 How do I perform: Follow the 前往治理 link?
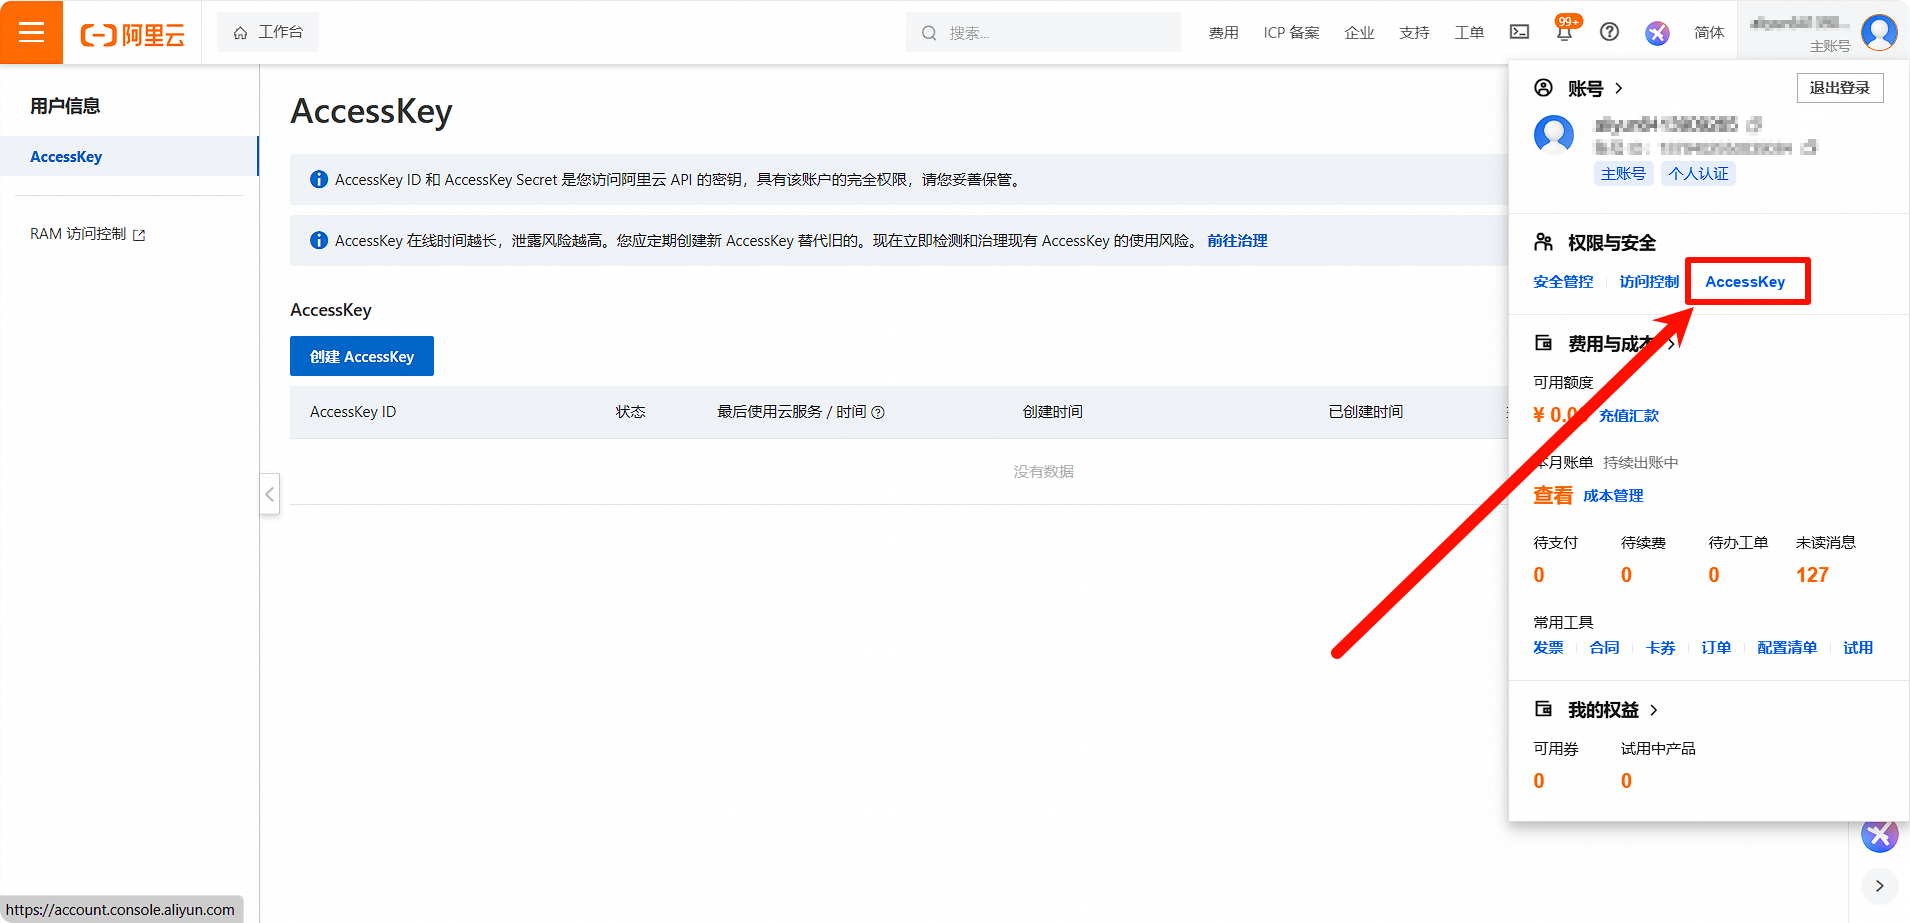pos(1237,241)
